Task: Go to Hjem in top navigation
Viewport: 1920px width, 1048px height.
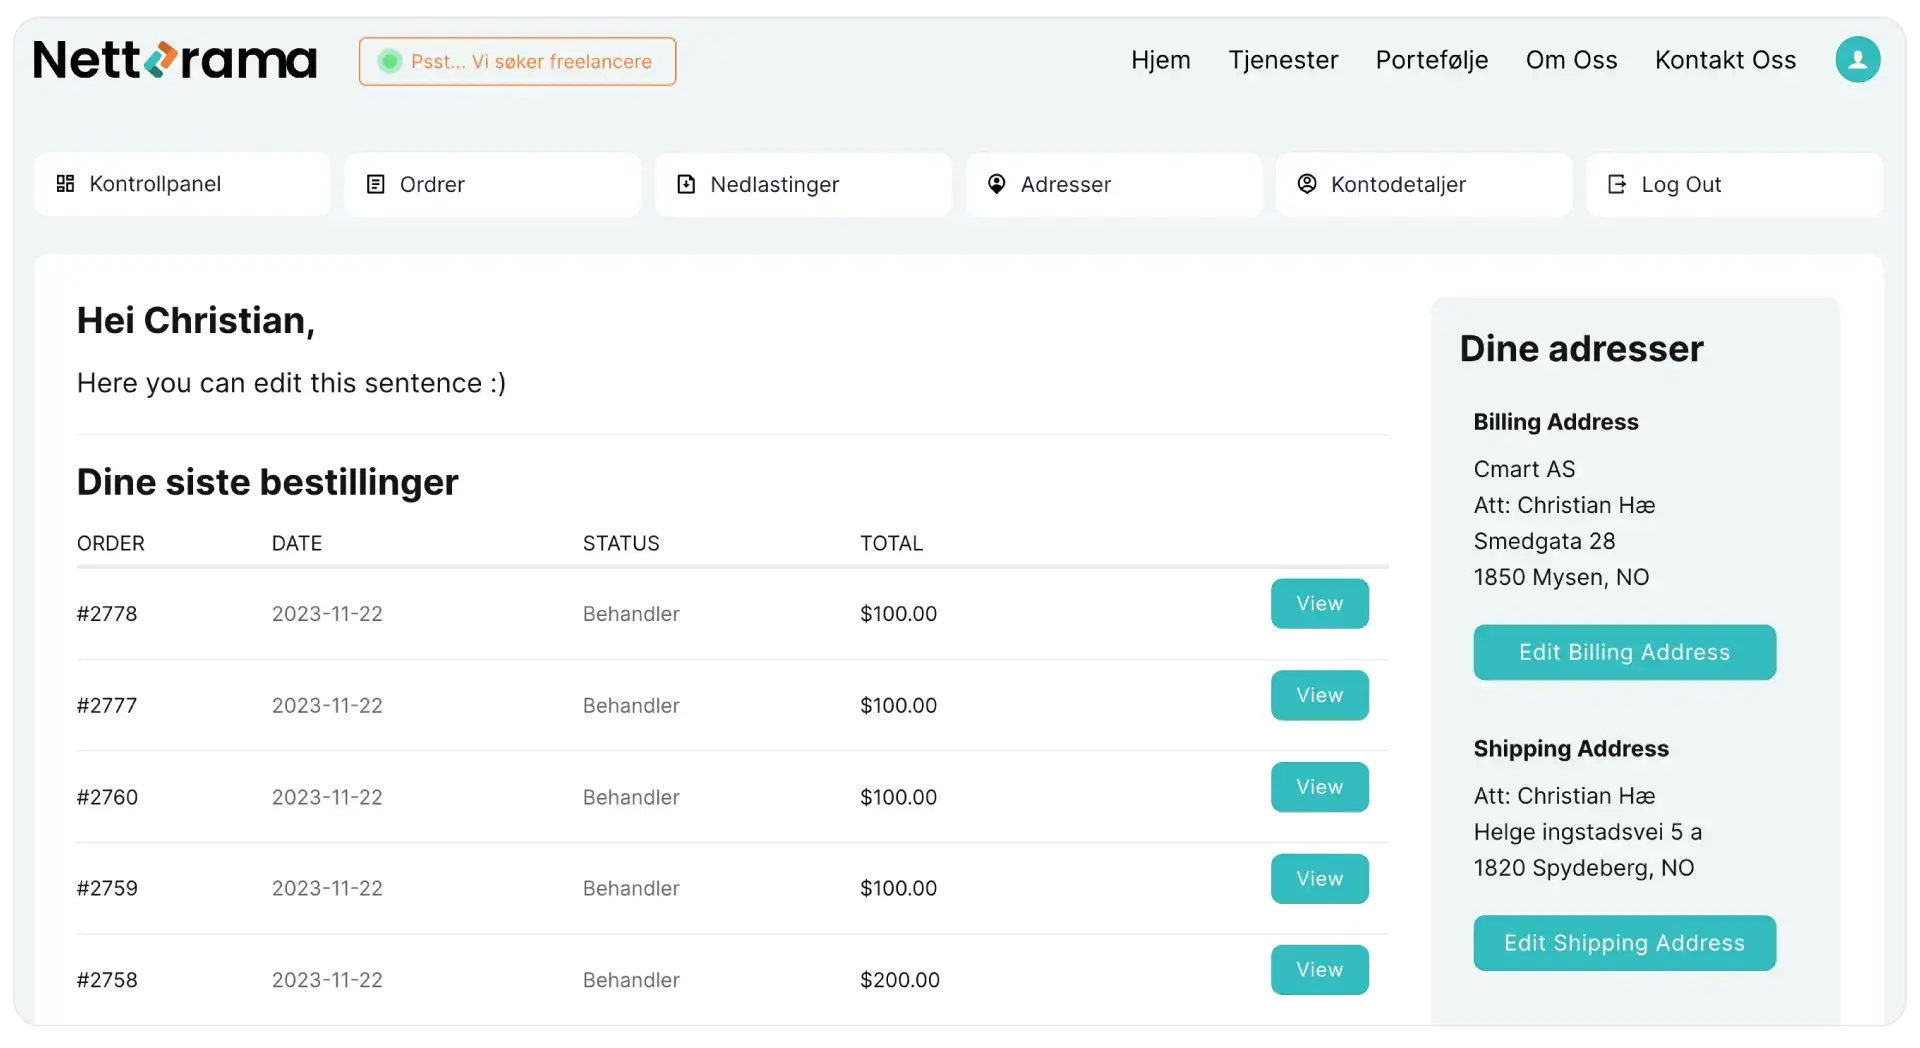Action: [1160, 60]
